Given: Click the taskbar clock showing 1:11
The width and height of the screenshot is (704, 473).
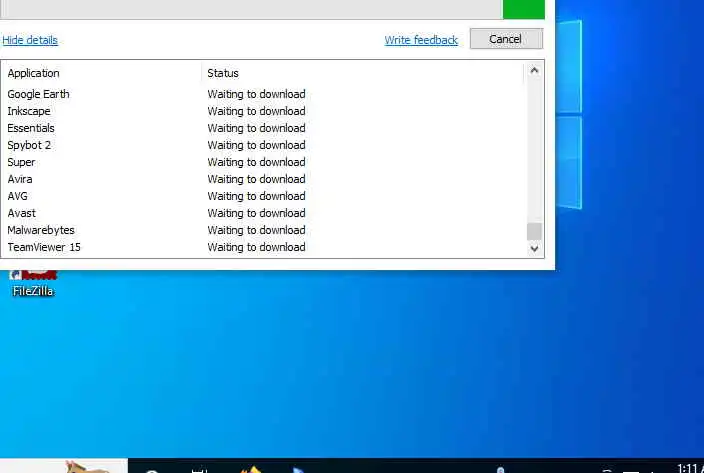Looking at the screenshot, I should pos(690,468).
